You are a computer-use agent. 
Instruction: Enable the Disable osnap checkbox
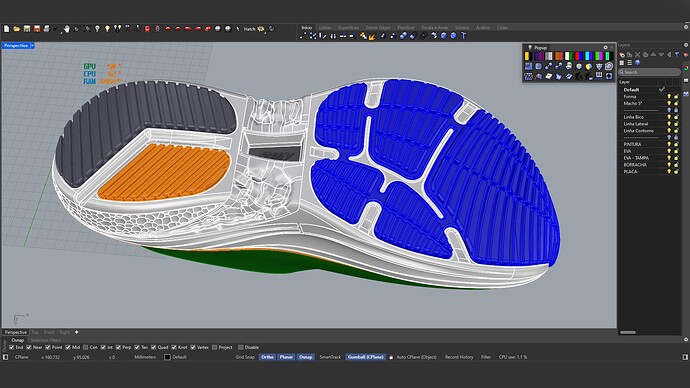tap(241, 347)
